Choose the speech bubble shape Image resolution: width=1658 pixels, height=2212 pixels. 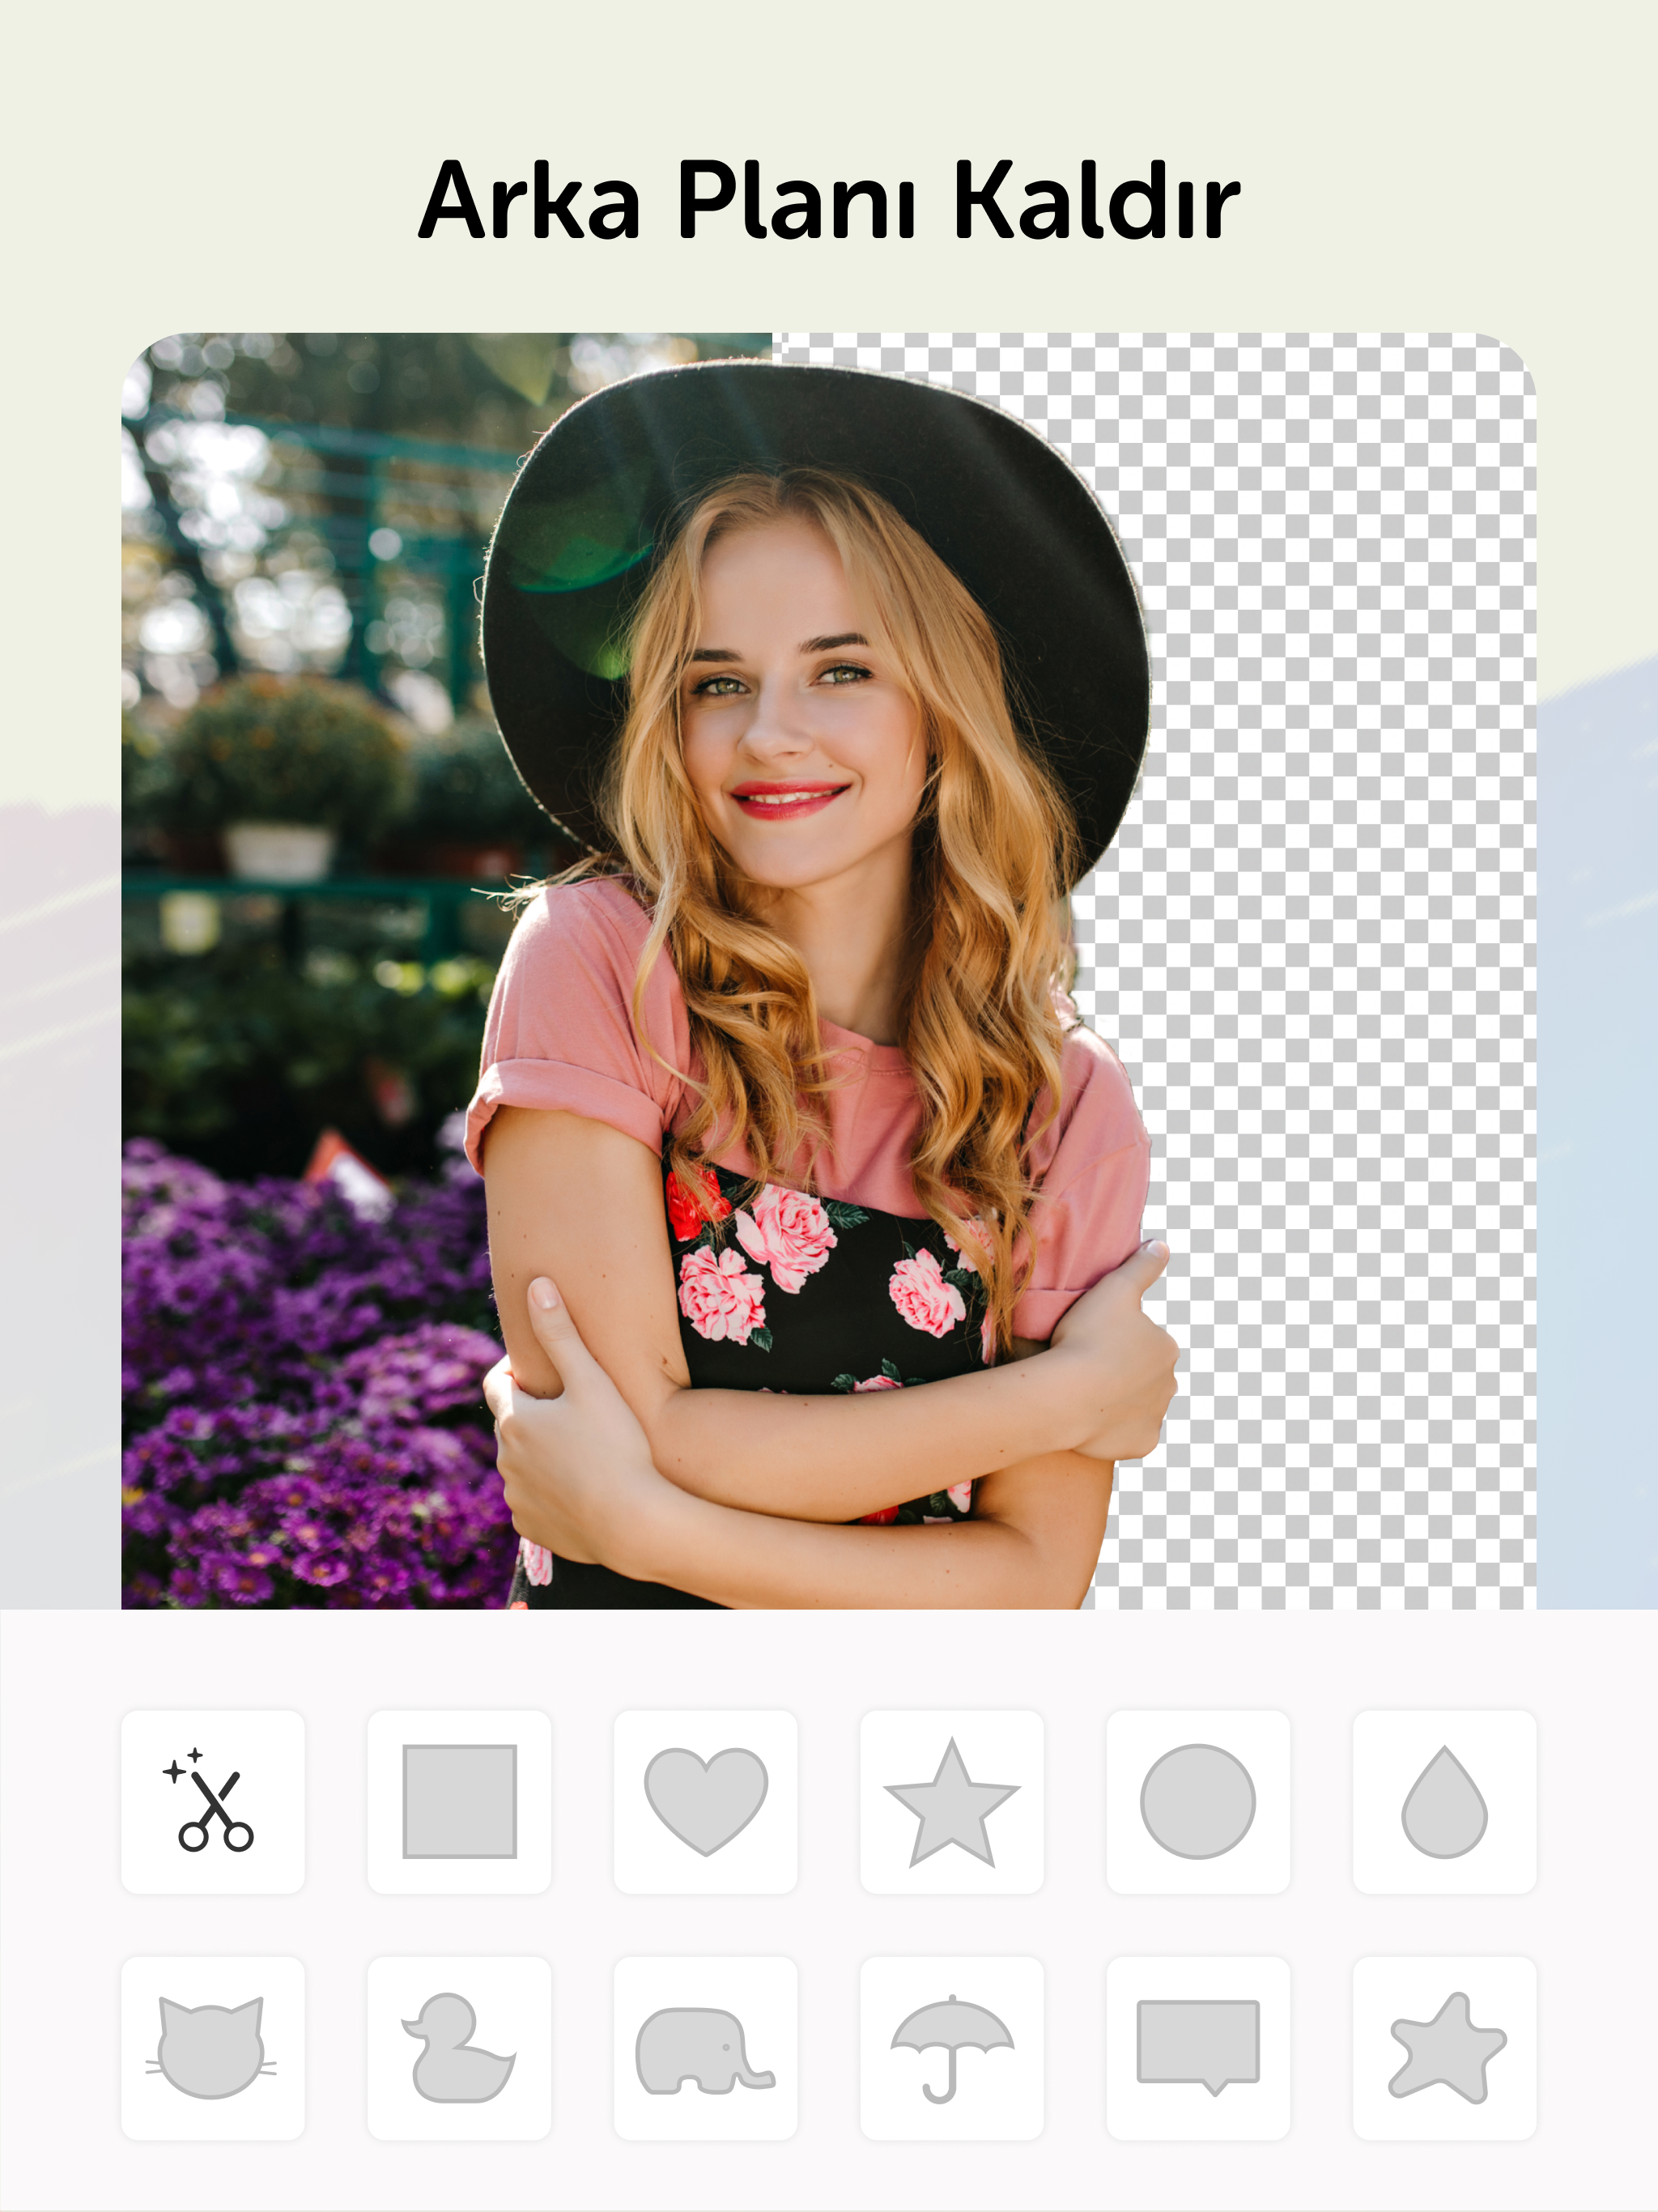click(1197, 2047)
